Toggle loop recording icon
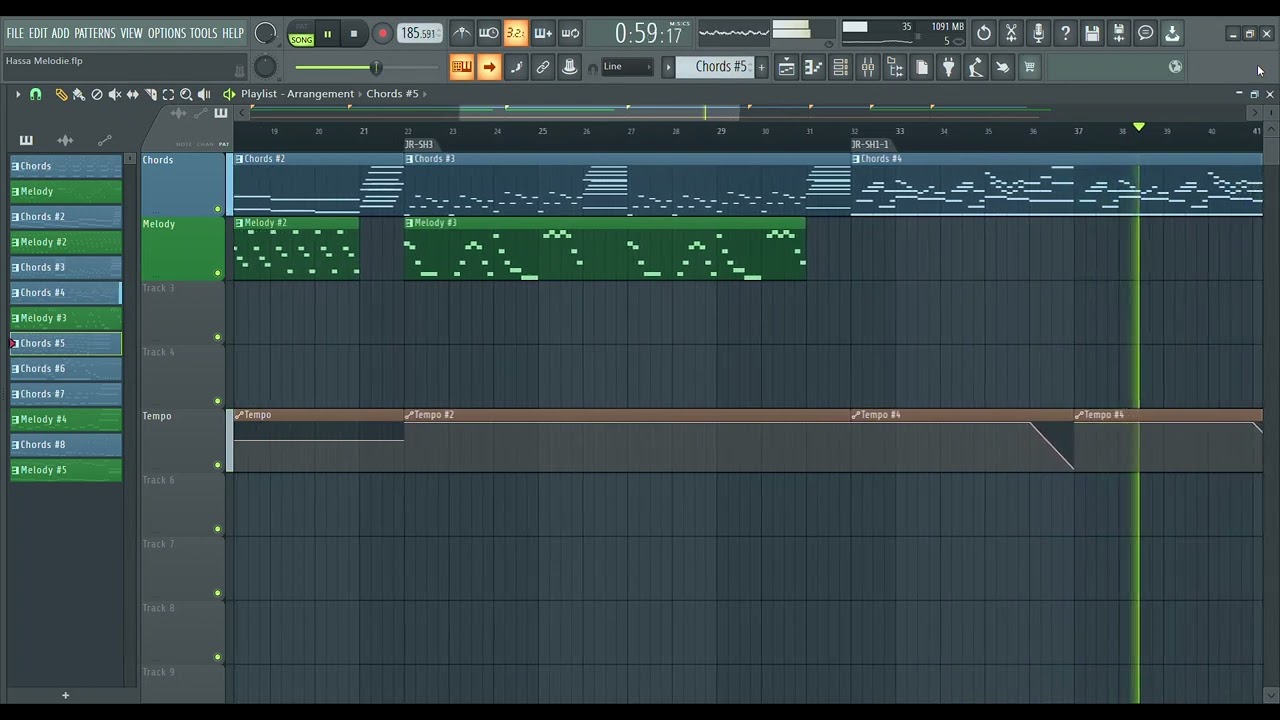 point(570,33)
